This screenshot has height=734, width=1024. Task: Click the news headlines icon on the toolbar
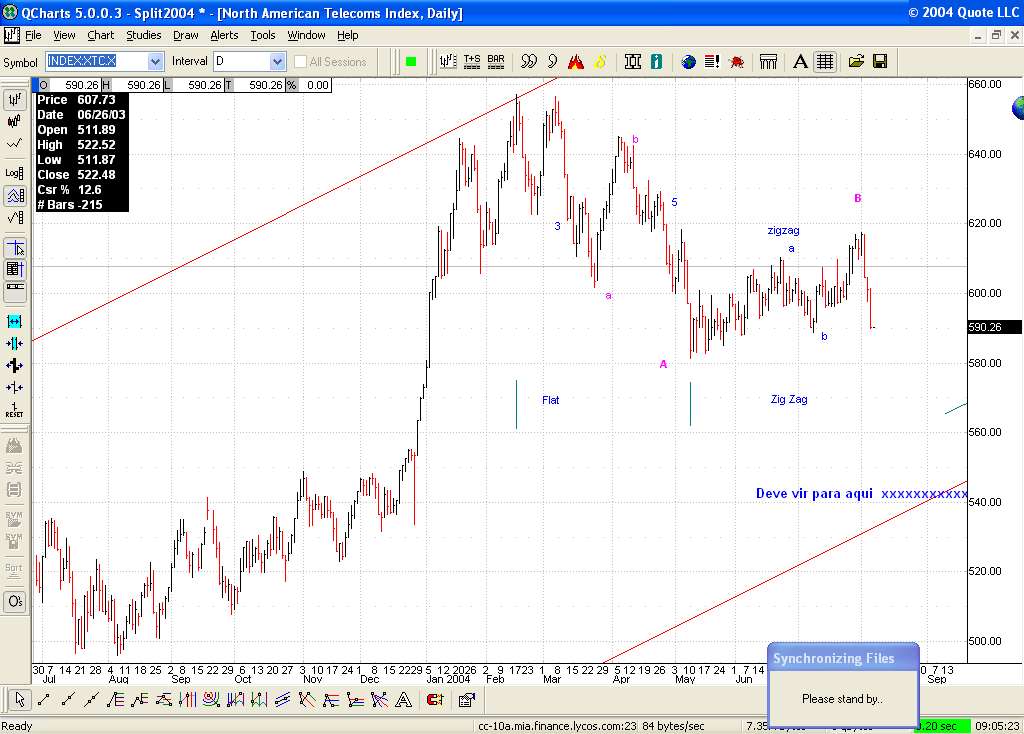tap(712, 61)
